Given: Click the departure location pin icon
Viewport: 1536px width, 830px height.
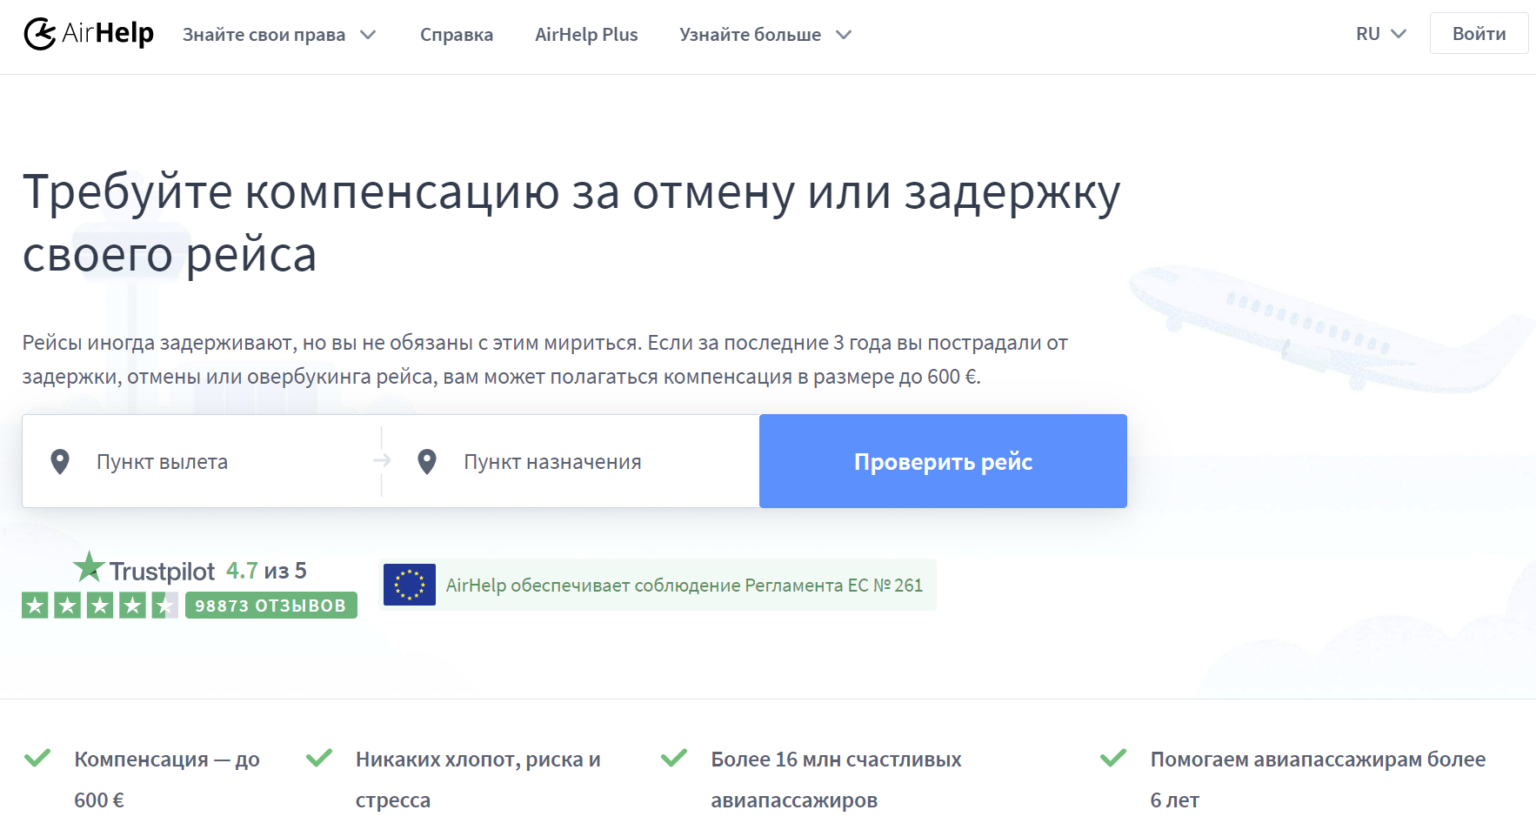Looking at the screenshot, I should point(60,461).
